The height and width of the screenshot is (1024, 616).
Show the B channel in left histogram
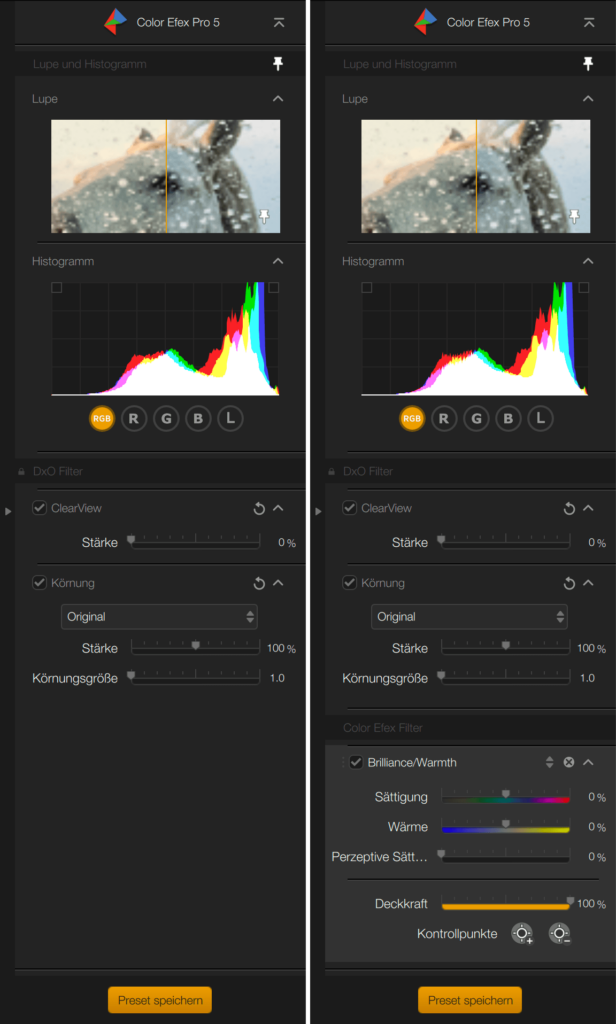click(x=198, y=419)
